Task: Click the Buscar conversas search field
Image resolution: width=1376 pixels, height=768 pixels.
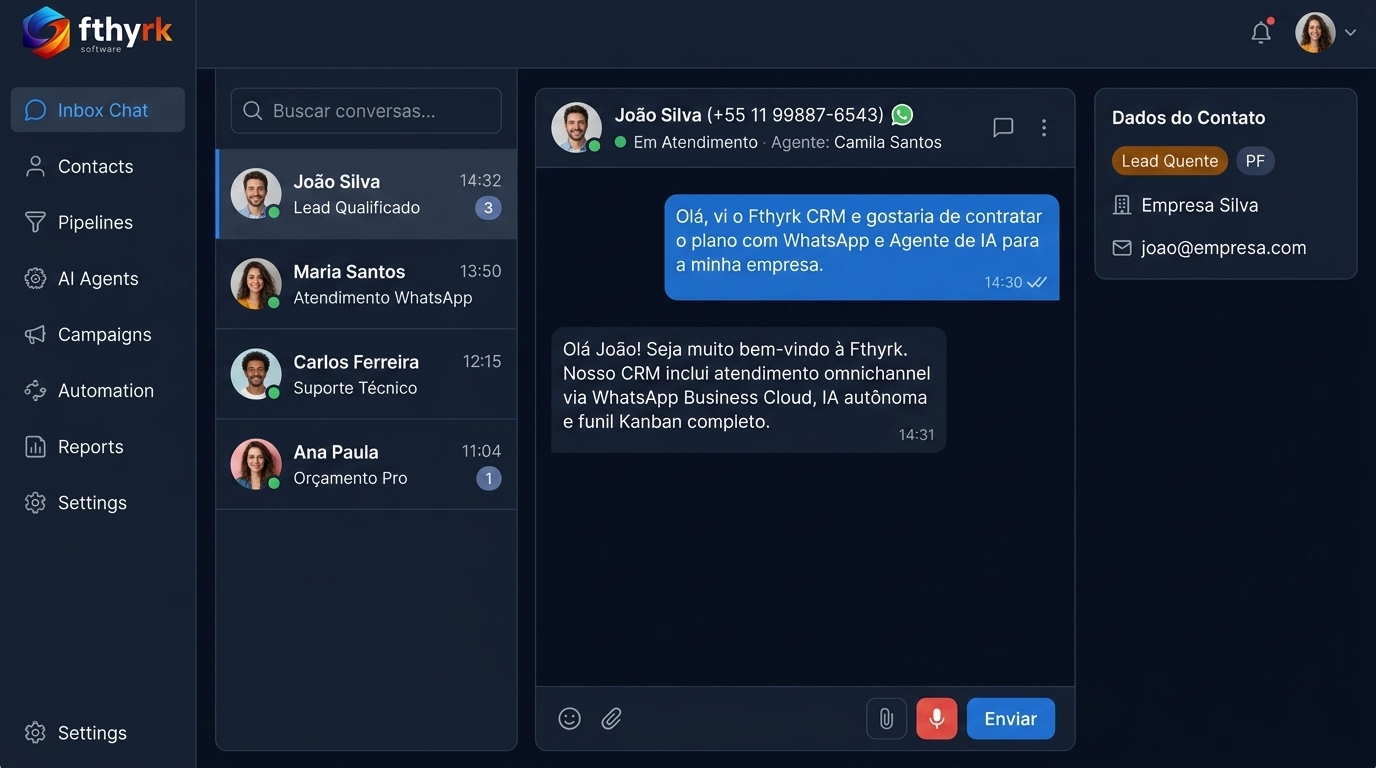Action: click(x=366, y=110)
